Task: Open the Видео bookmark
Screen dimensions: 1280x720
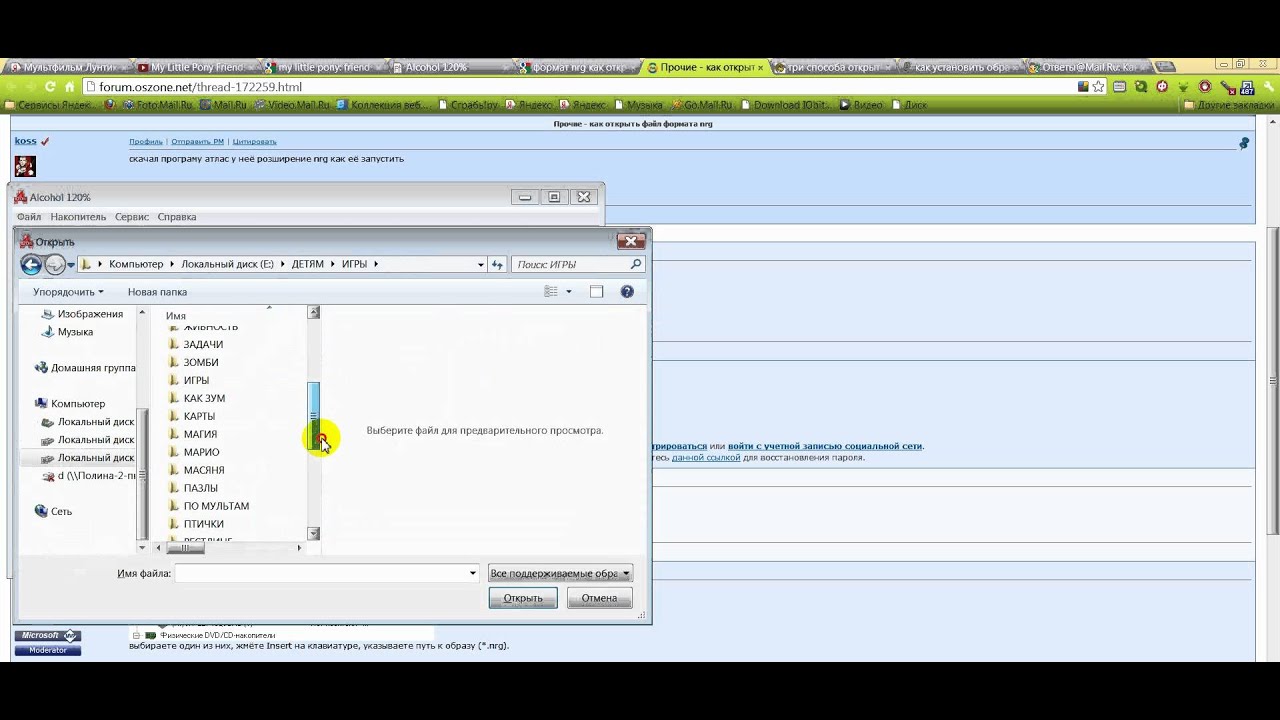Action: pyautogui.click(x=861, y=105)
